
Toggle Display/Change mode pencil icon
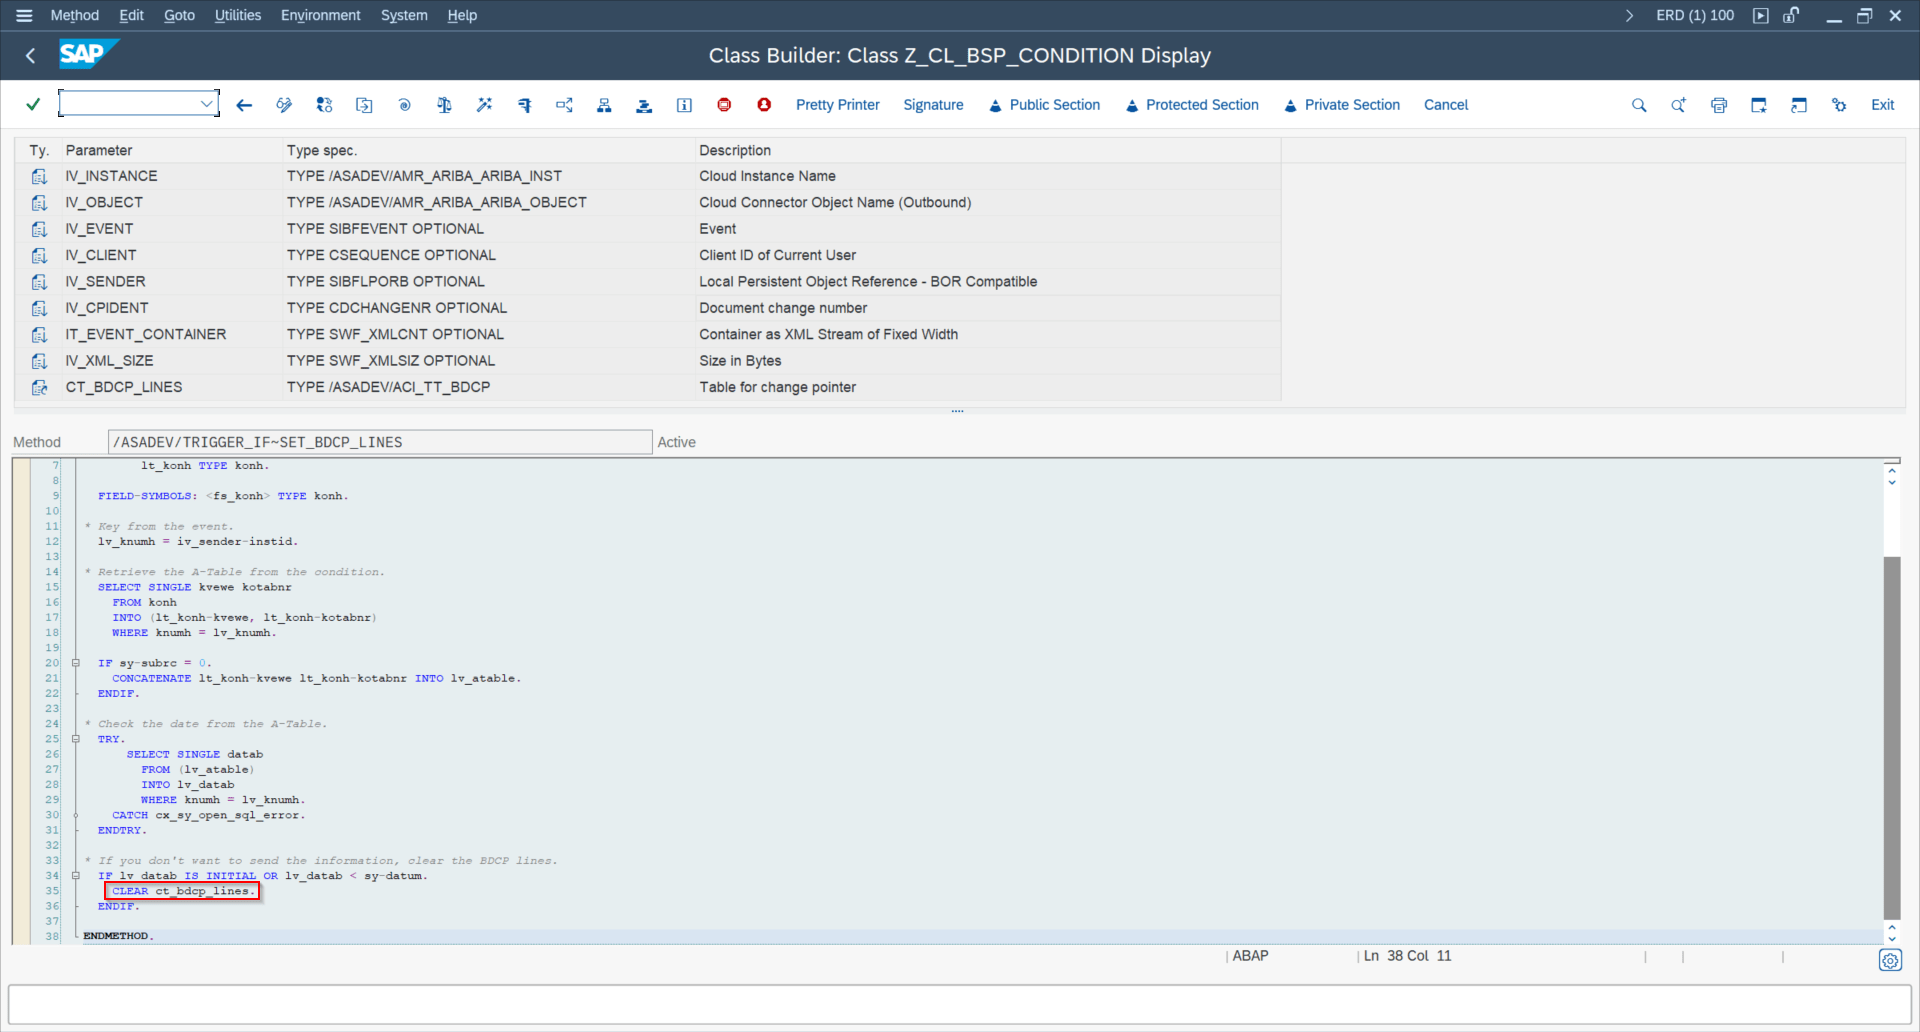284,105
